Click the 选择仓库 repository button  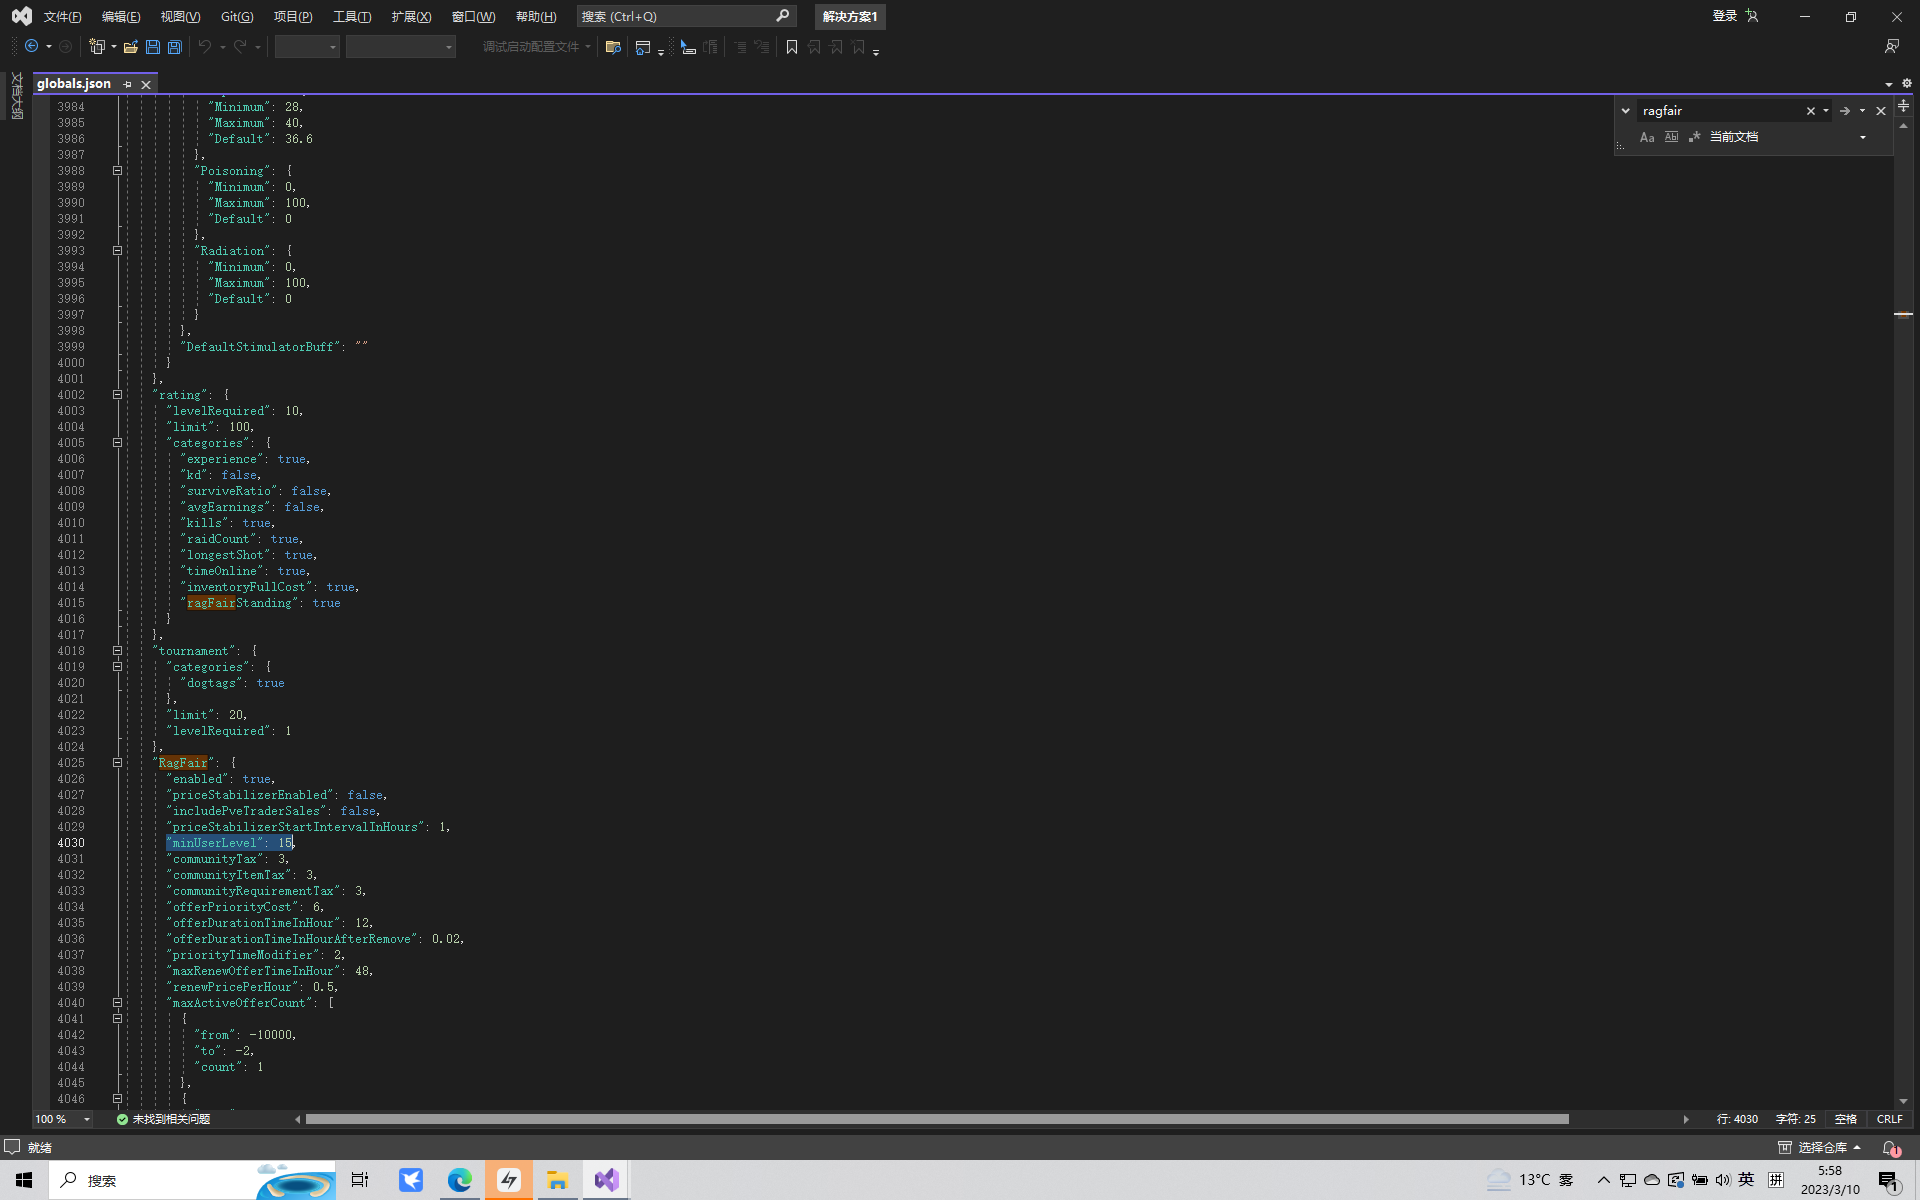point(1820,1148)
